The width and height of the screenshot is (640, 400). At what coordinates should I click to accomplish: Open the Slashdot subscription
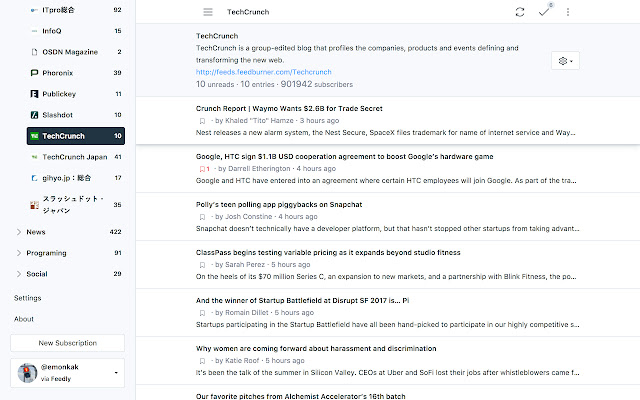pos(76,115)
